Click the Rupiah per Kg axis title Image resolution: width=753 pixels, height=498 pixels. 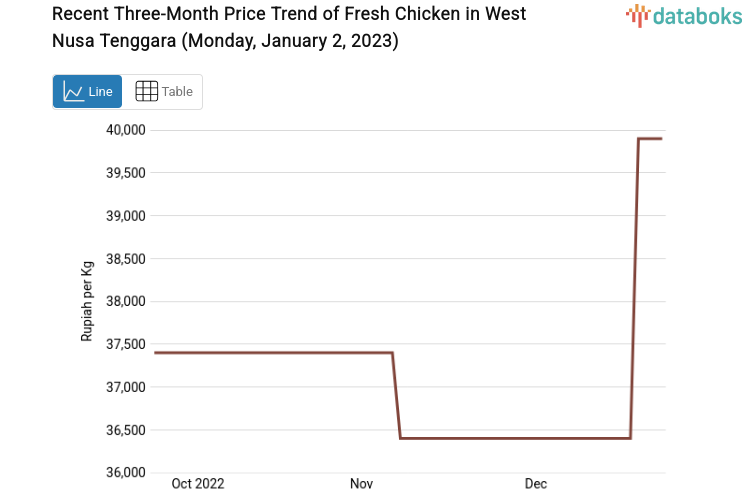click(87, 301)
